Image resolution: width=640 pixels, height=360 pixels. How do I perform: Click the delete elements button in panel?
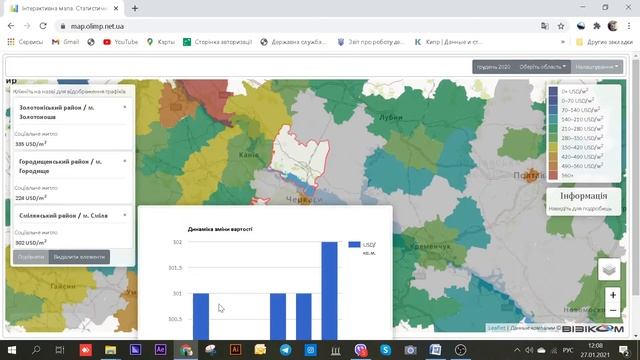(79, 257)
